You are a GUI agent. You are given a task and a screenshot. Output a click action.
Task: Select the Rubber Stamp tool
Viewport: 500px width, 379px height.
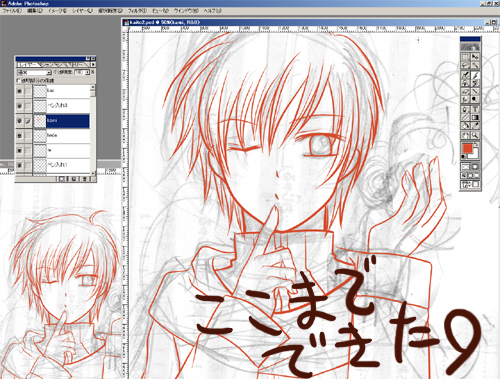pos(465,83)
